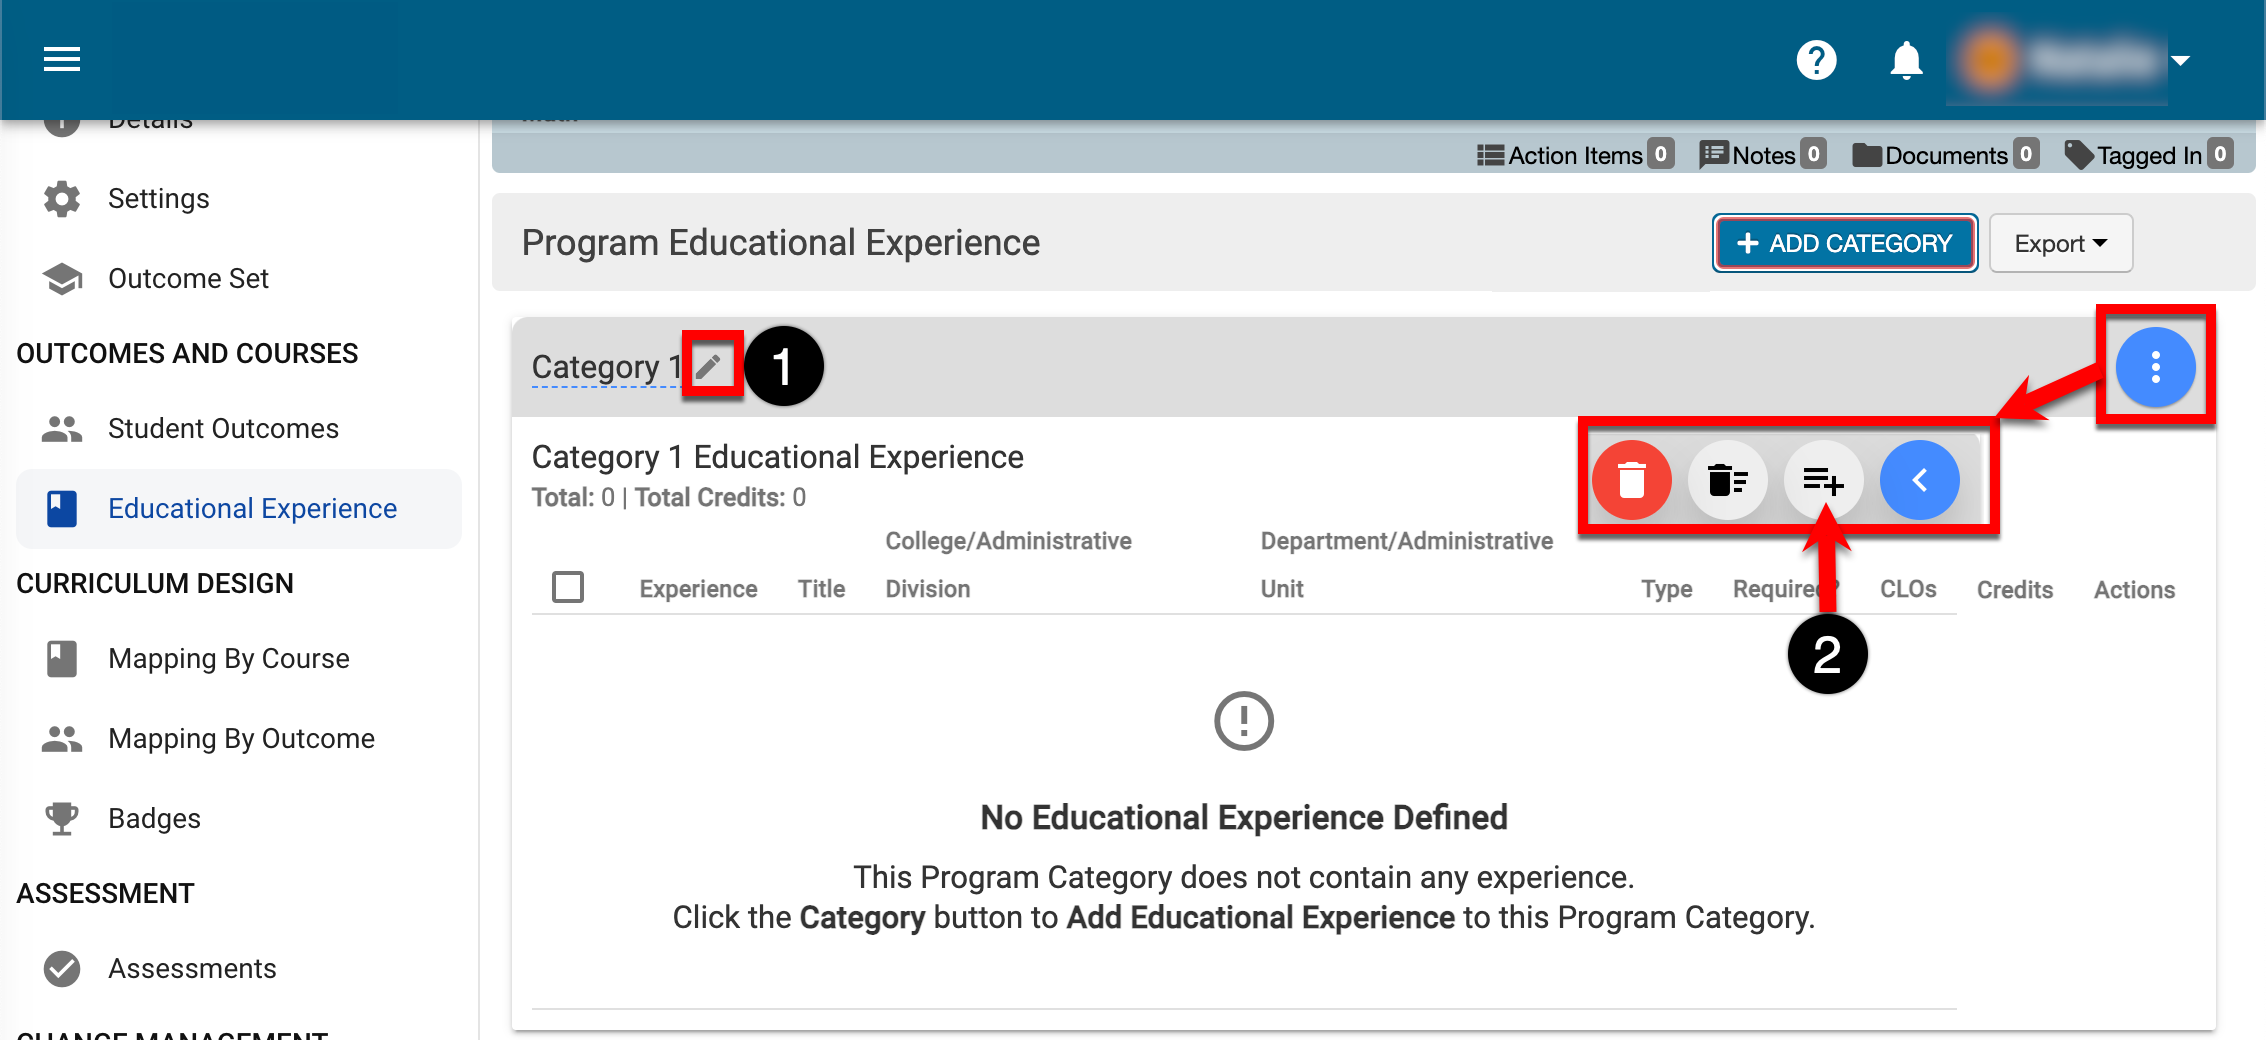
Task: Expand the Export dropdown
Action: pos(2060,243)
